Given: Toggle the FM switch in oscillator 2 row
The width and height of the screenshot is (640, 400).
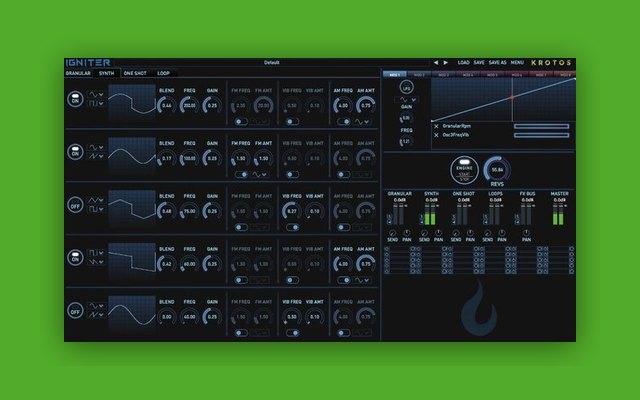Looking at the screenshot, I should click(241, 174).
